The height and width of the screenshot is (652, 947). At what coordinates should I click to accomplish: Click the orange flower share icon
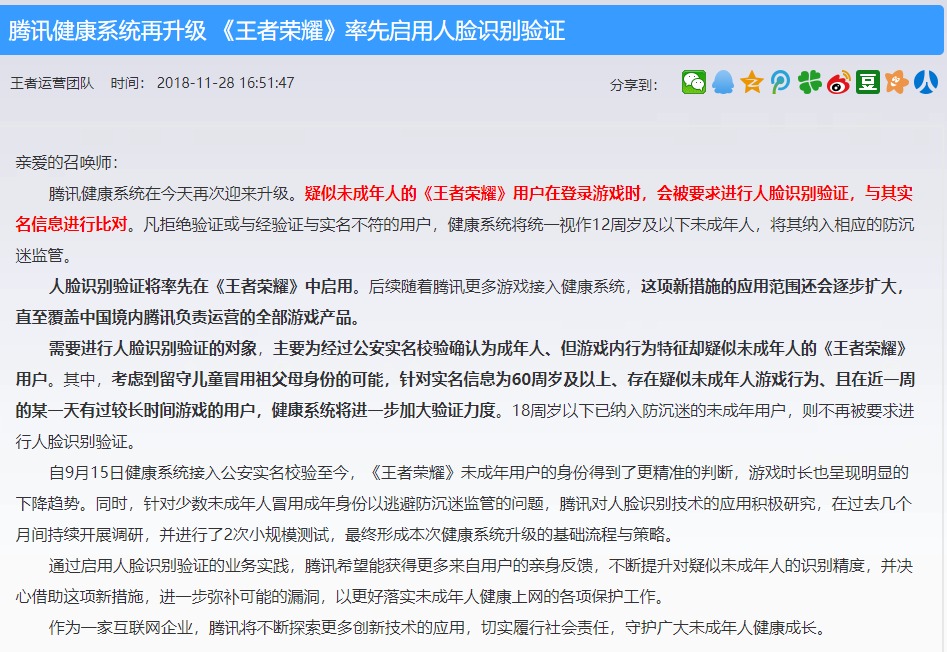pos(897,82)
